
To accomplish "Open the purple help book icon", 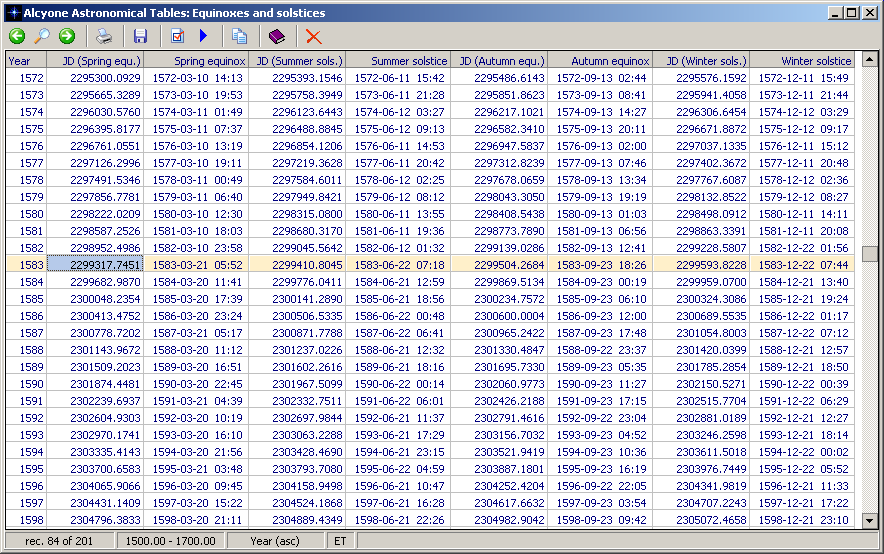I will 276,36.
